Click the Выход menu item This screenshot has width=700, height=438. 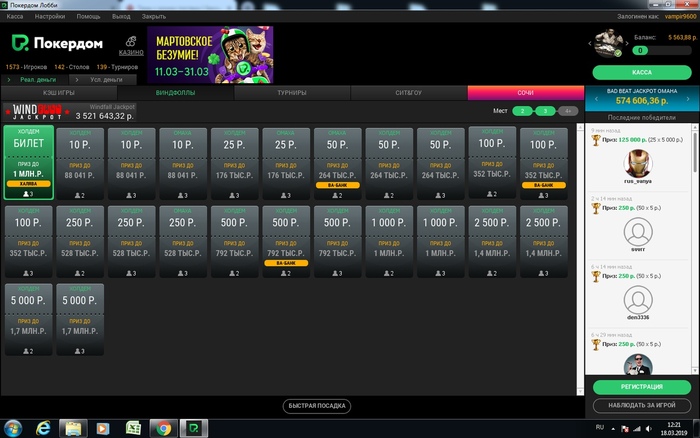click(121, 16)
